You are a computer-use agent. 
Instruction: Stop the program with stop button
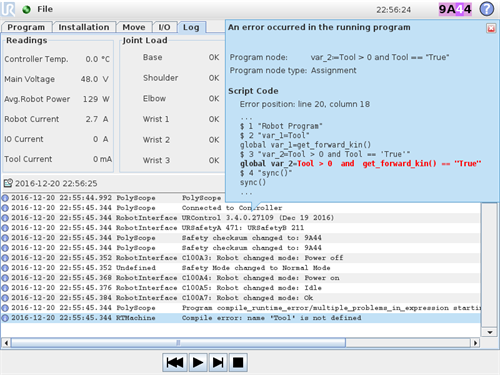pyautogui.click(x=238, y=362)
